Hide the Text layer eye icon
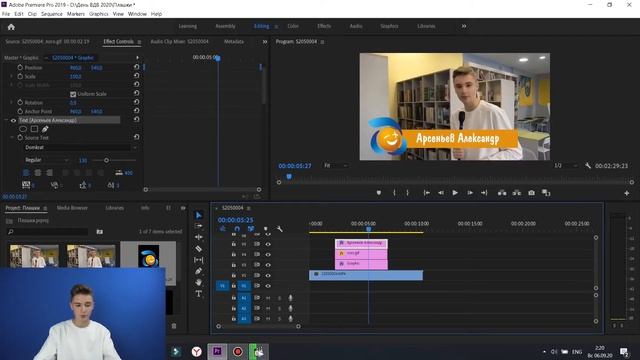 13,120
